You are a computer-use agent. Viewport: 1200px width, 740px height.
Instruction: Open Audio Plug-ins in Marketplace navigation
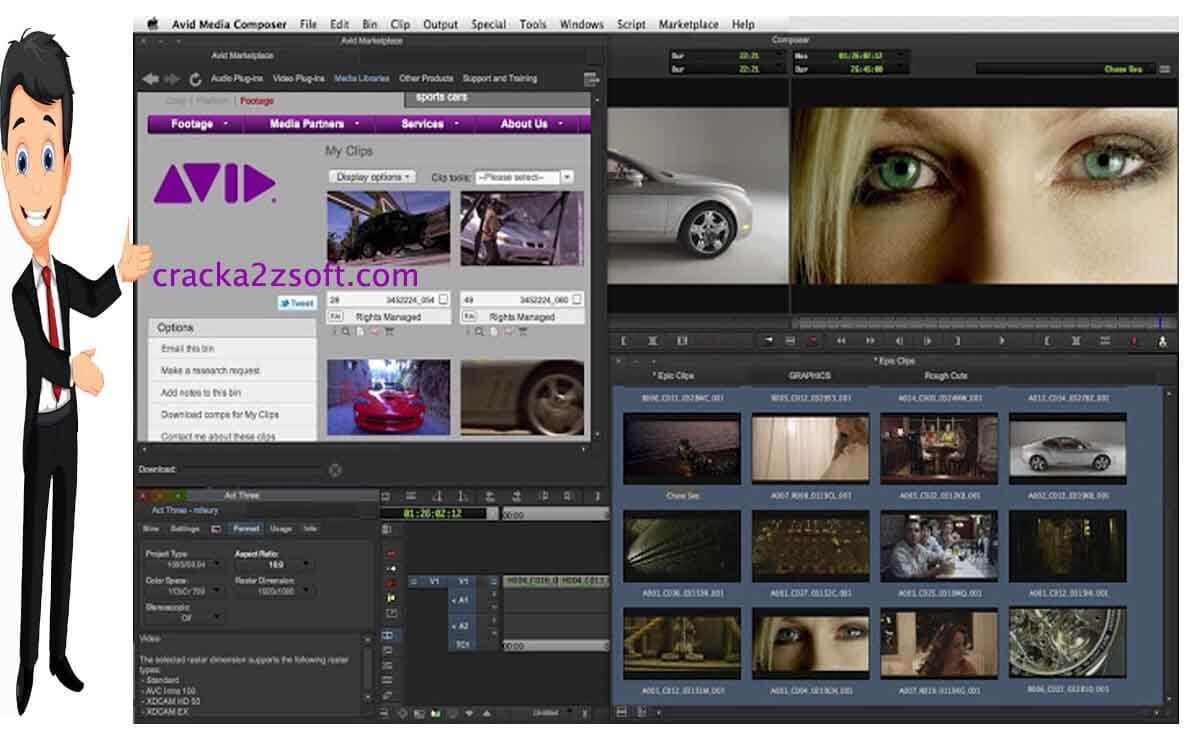pos(236,78)
